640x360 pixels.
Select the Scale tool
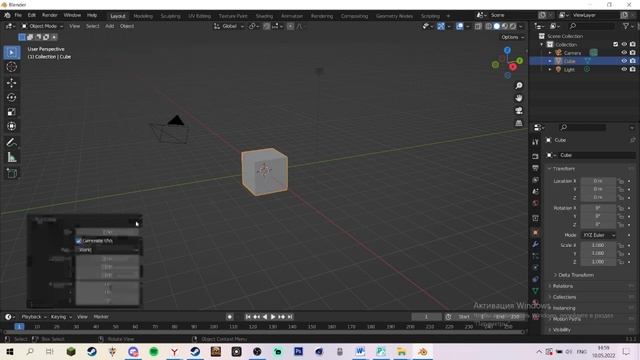tap(11, 112)
